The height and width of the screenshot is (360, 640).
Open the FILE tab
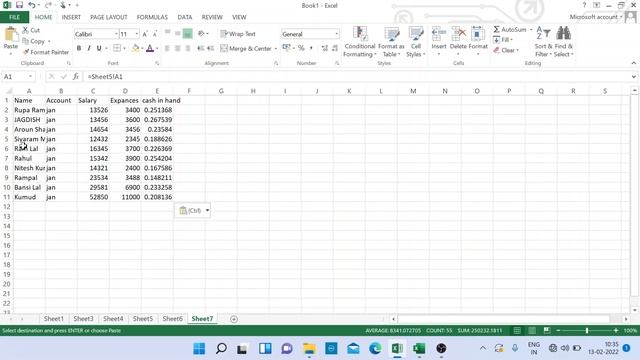(x=14, y=17)
